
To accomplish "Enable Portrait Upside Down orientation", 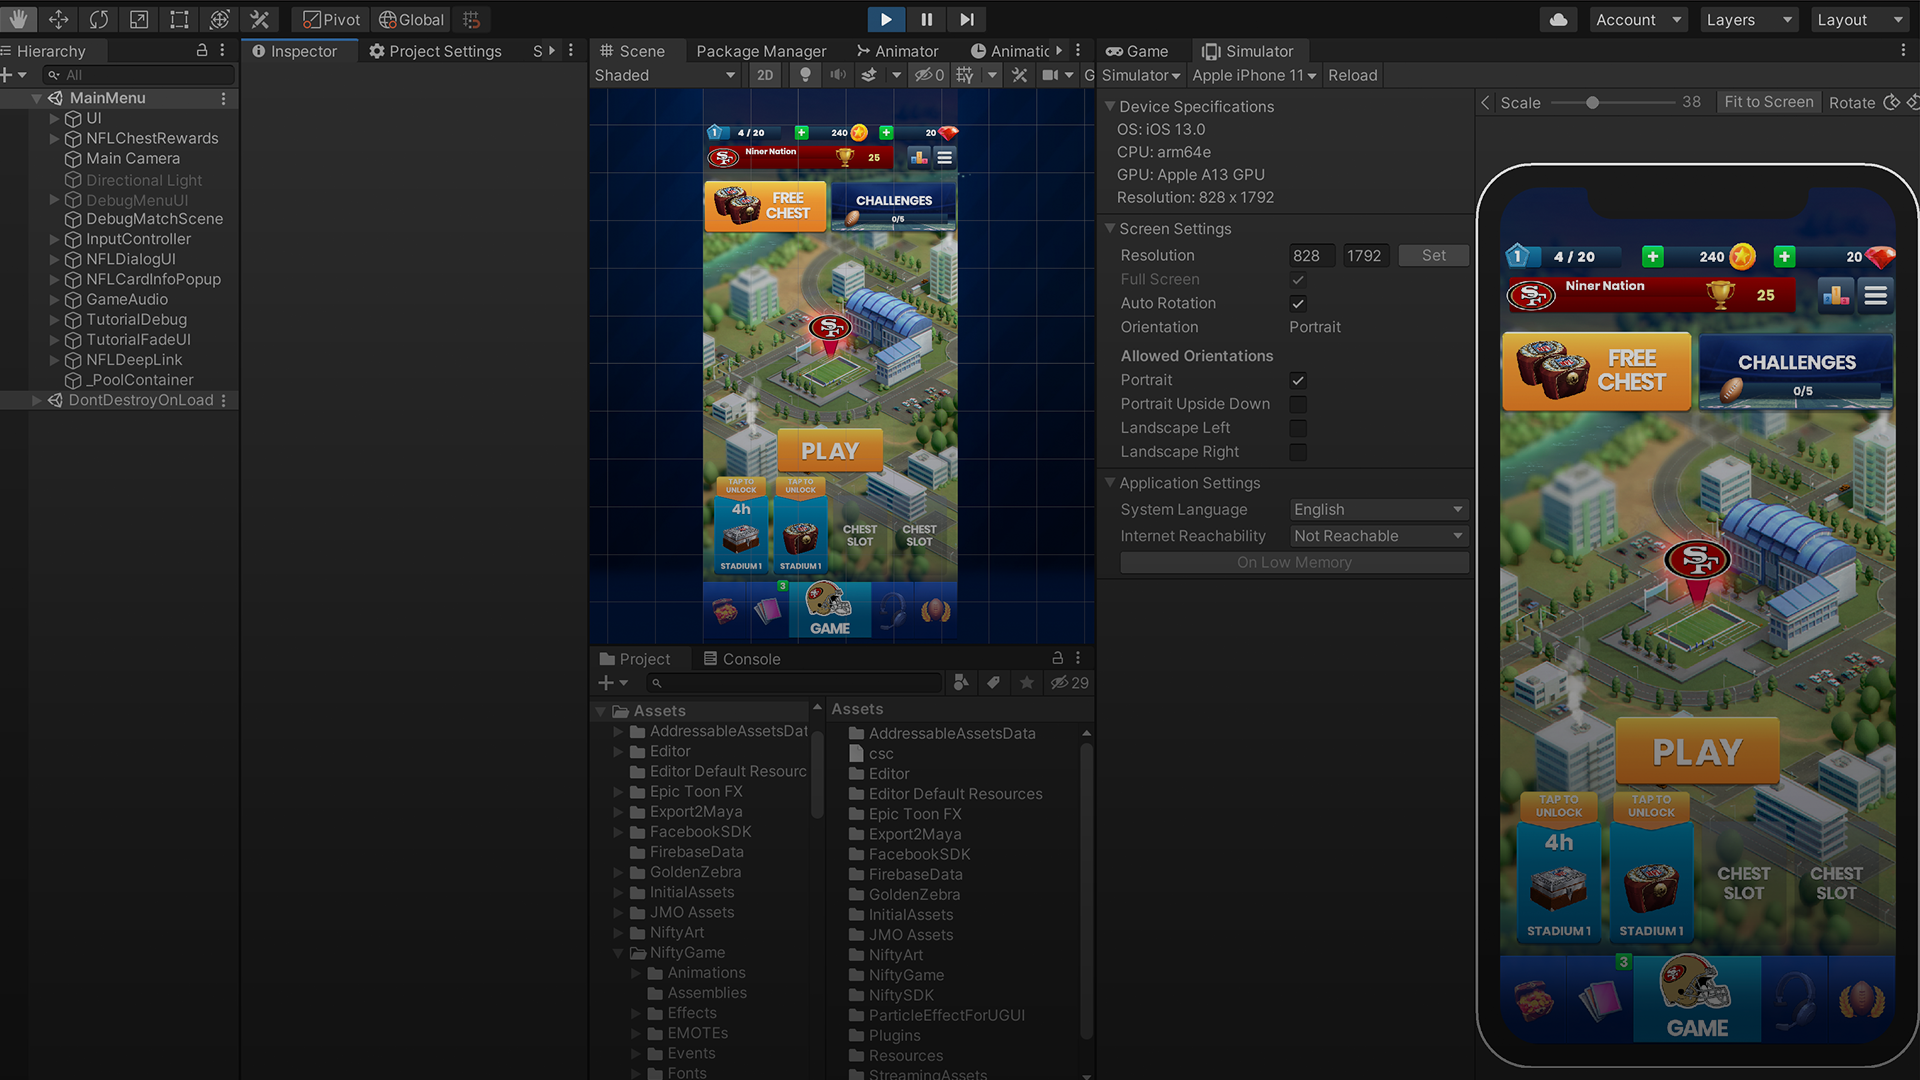I will click(x=1298, y=404).
